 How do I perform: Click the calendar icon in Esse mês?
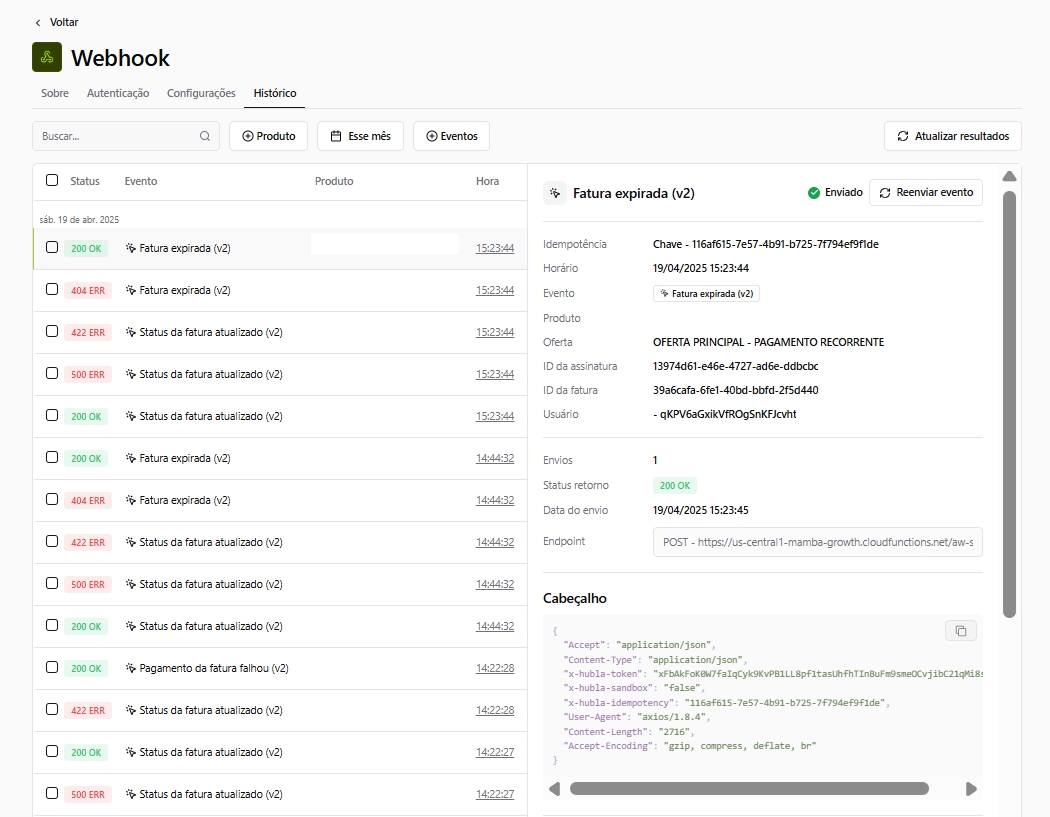pos(336,136)
